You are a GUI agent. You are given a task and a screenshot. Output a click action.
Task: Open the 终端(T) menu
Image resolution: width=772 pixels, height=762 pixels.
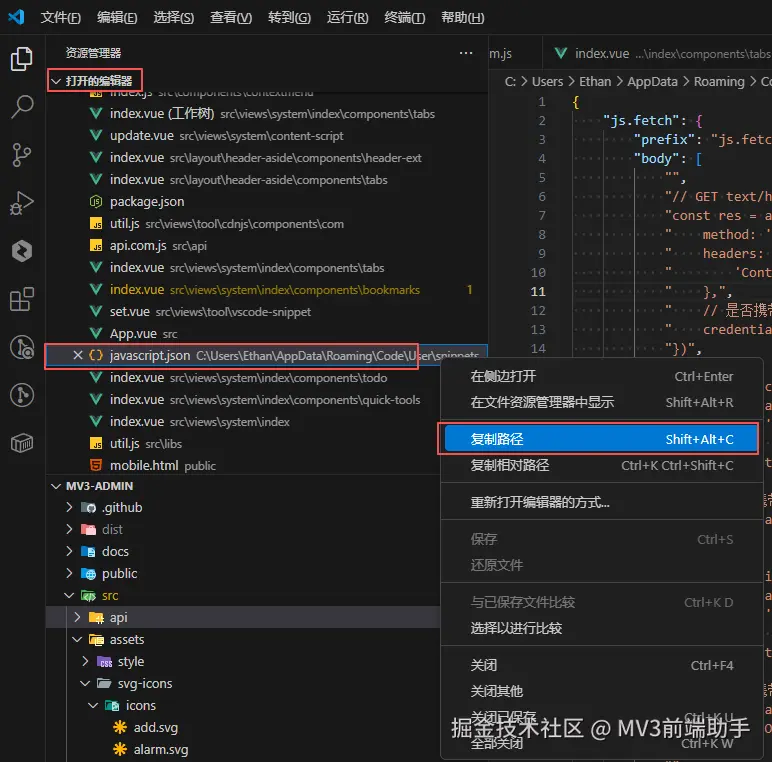[x=404, y=18]
